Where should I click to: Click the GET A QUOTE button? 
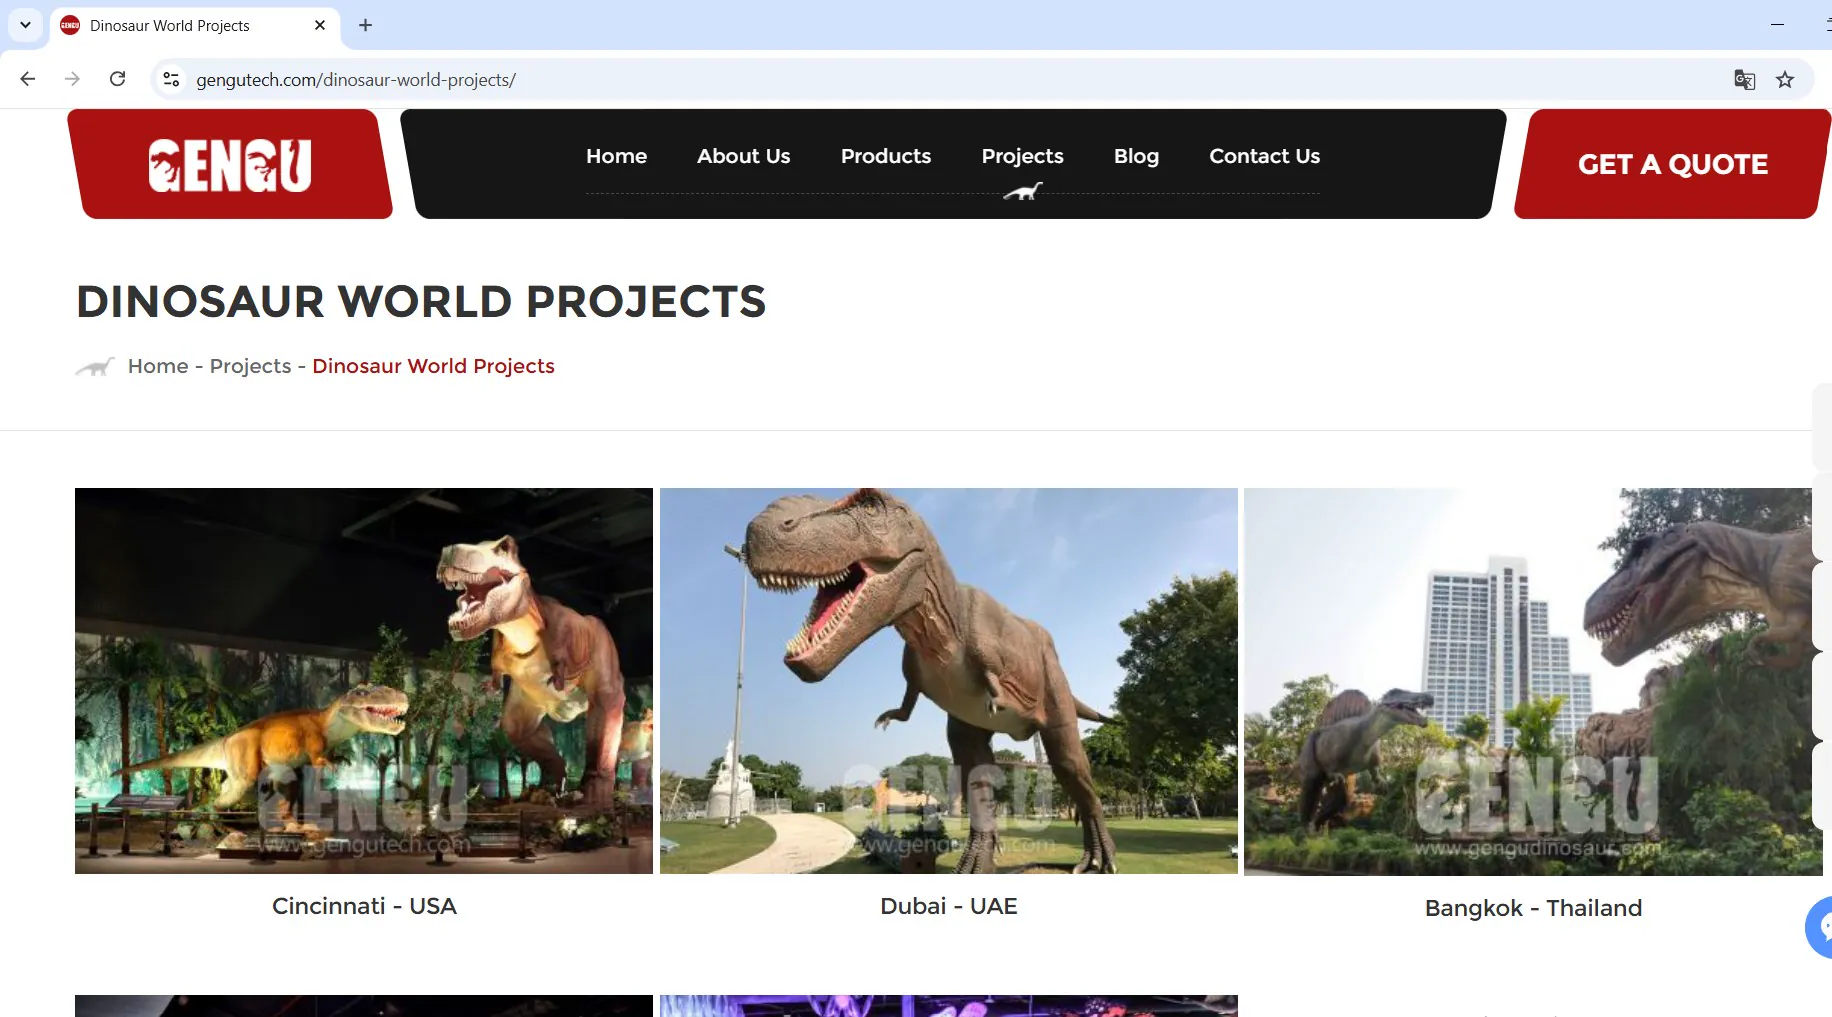1672,164
